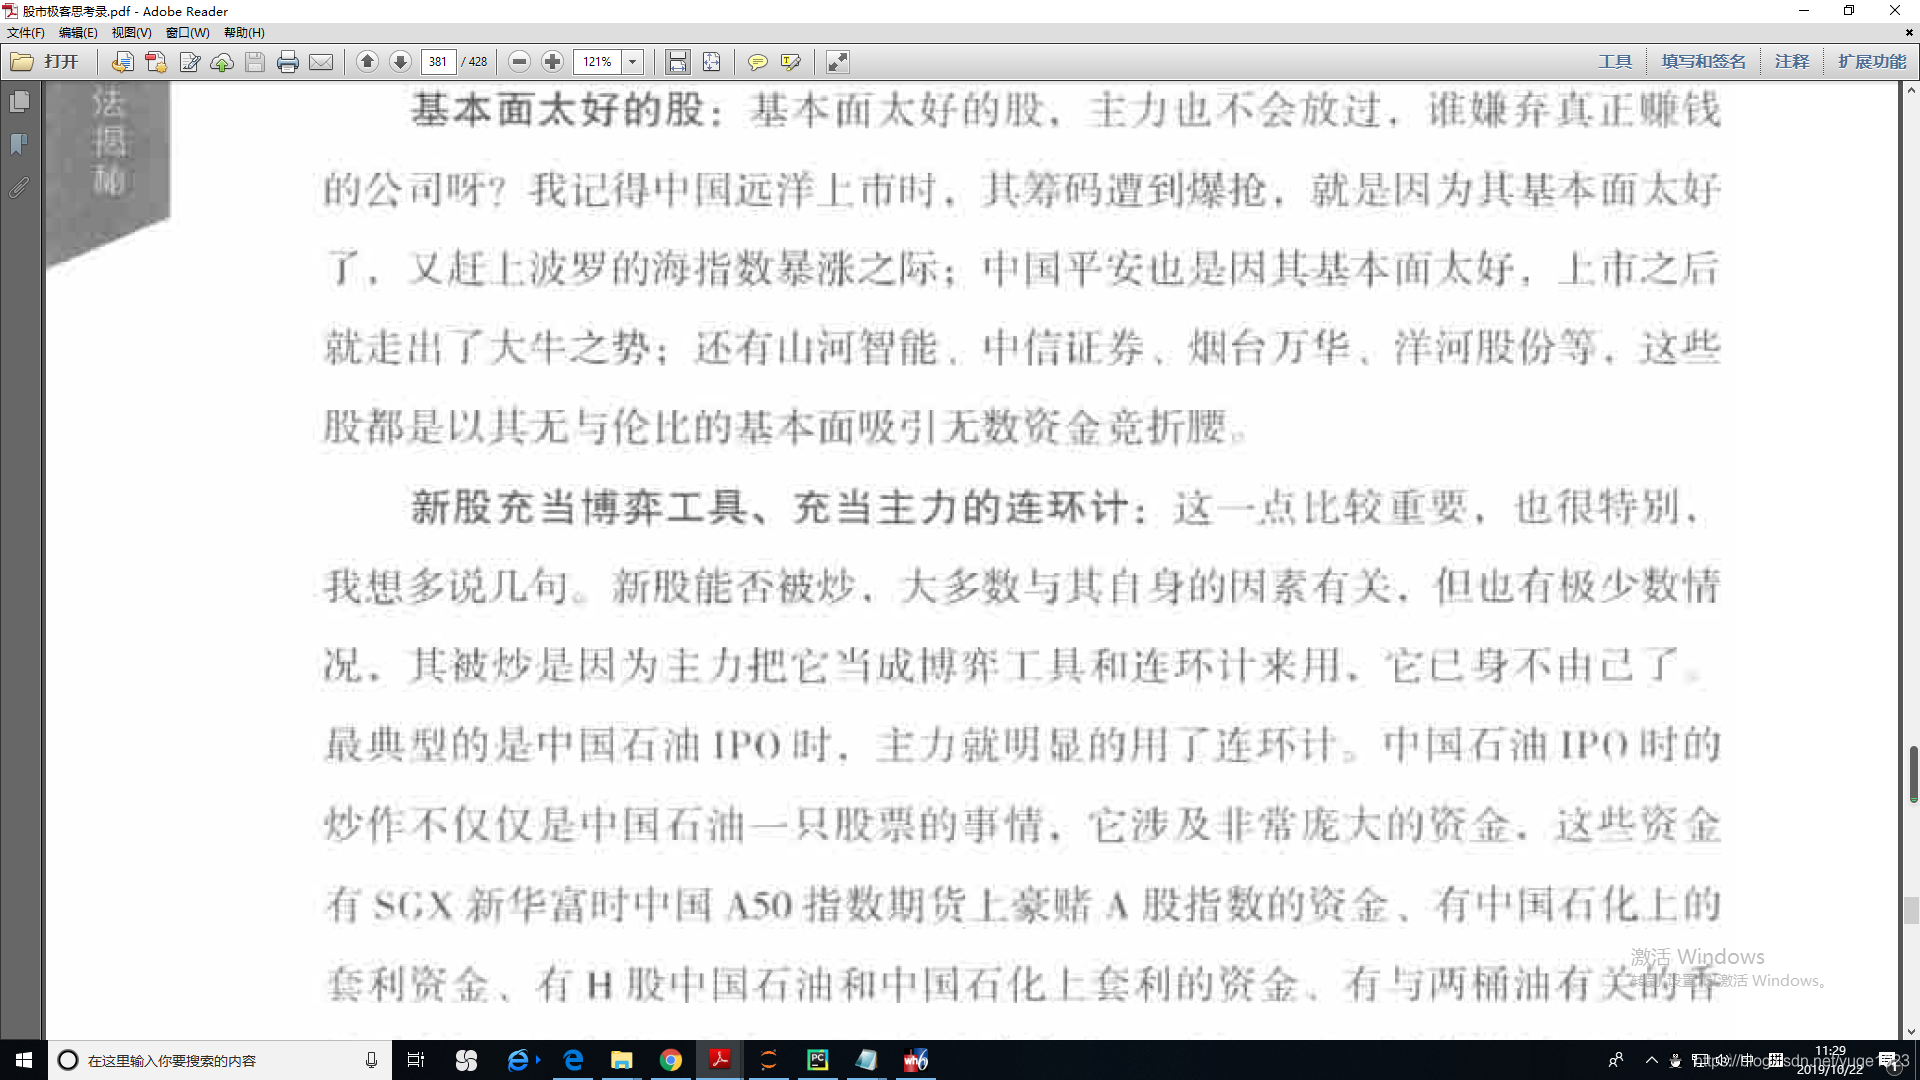Toggle fit-width scrolling mode icon

[x=678, y=62]
